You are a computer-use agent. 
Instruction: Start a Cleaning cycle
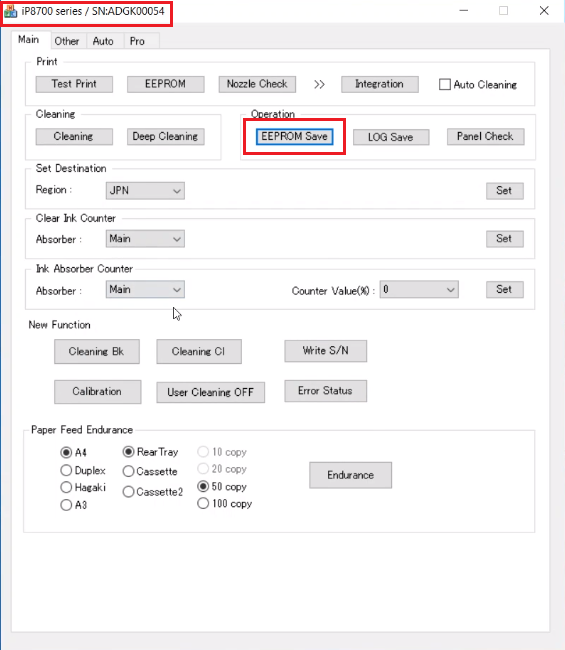pos(74,137)
